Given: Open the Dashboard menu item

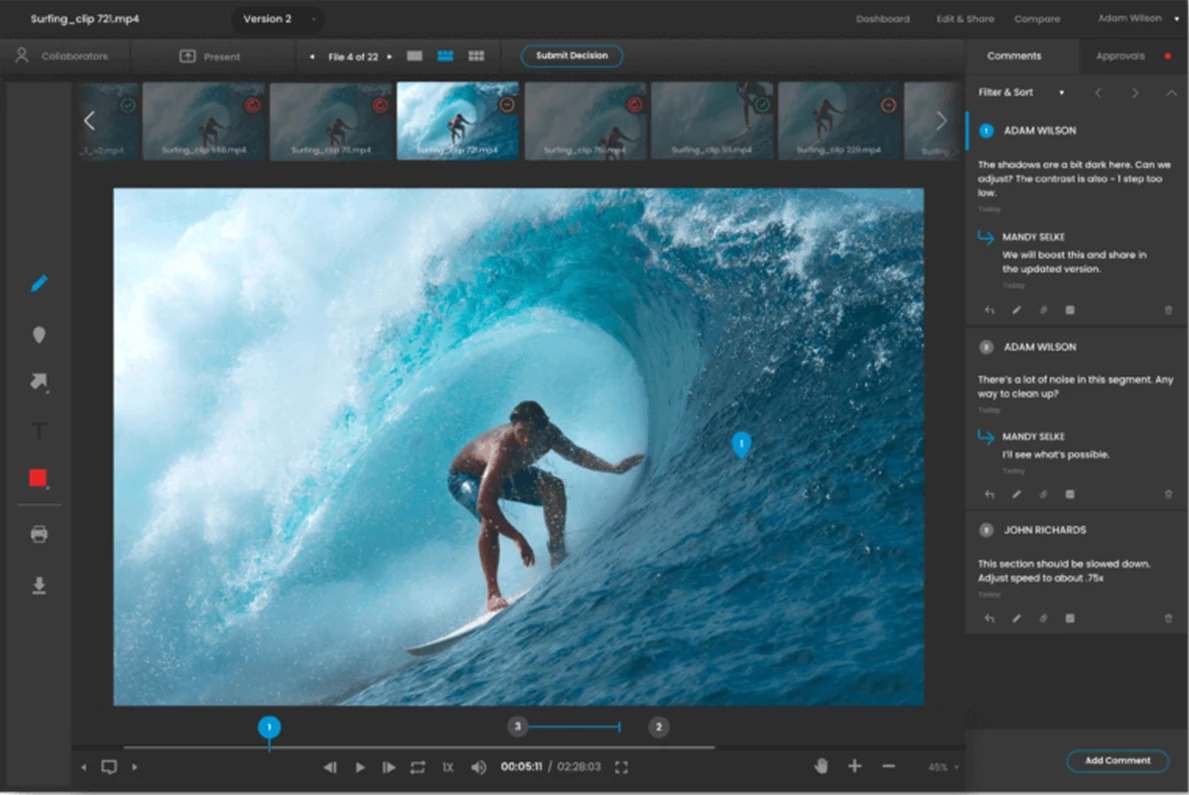Looking at the screenshot, I should (x=883, y=18).
